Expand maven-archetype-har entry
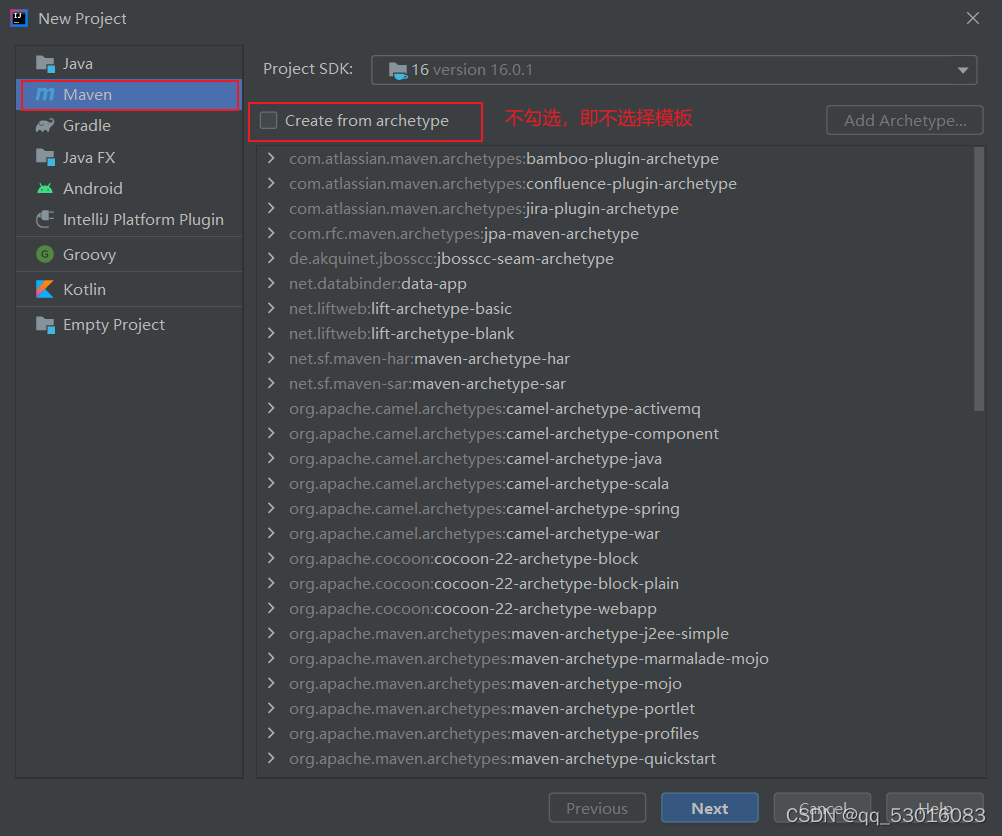1002x836 pixels. tap(271, 358)
